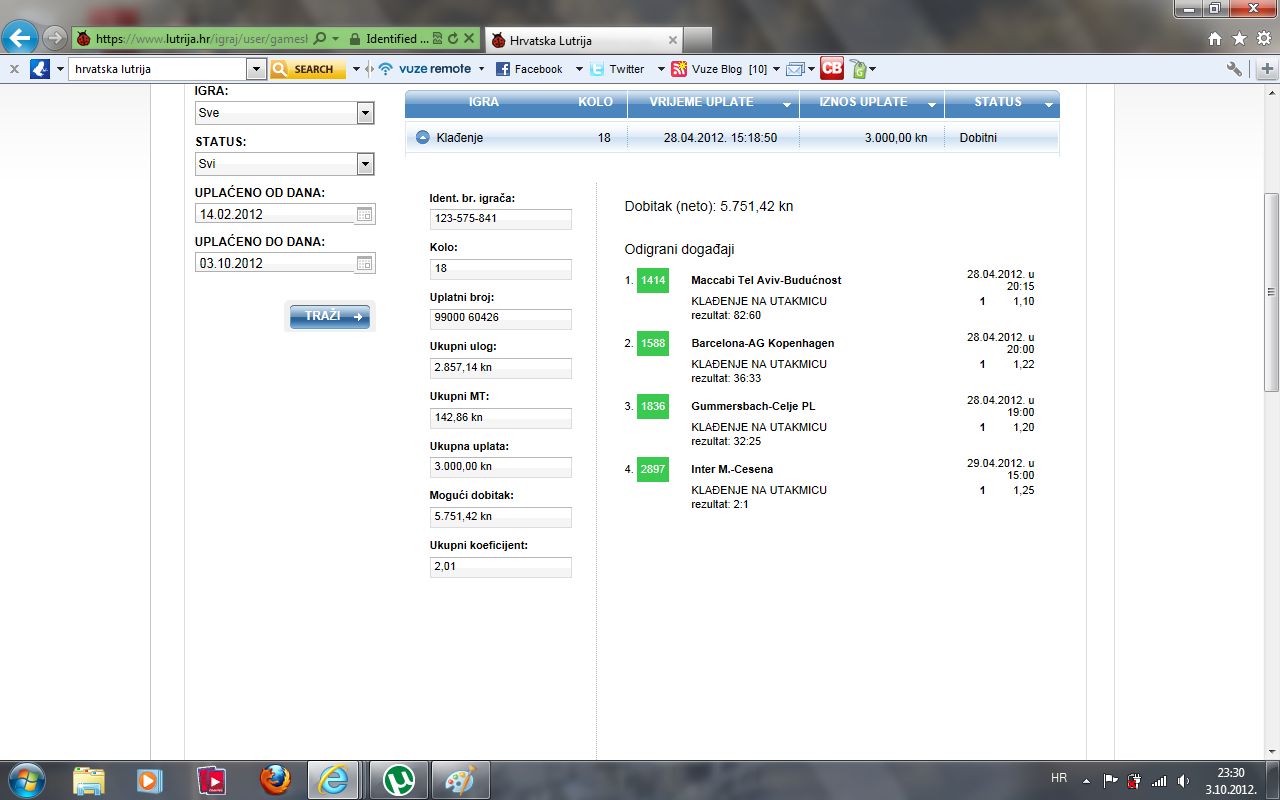Open the Facebook toolbar shortcut
This screenshot has width=1280, height=800.
coord(529,69)
